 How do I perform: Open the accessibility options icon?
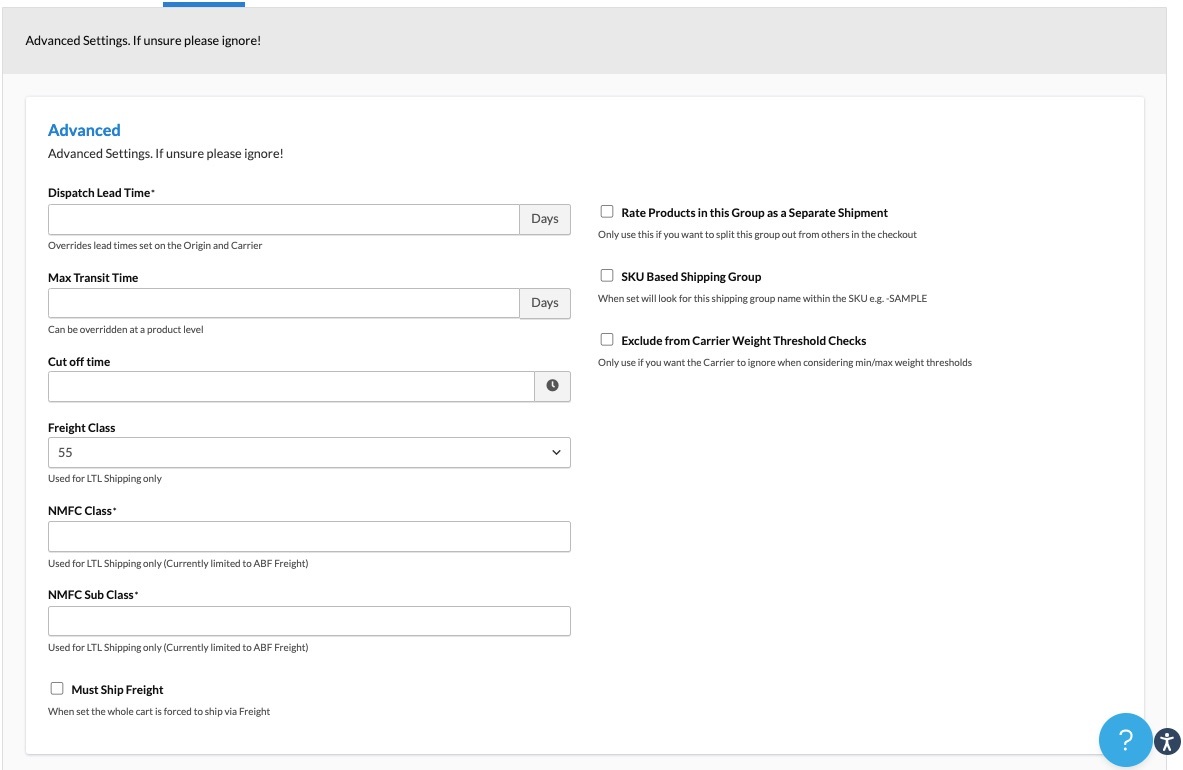point(1167,741)
